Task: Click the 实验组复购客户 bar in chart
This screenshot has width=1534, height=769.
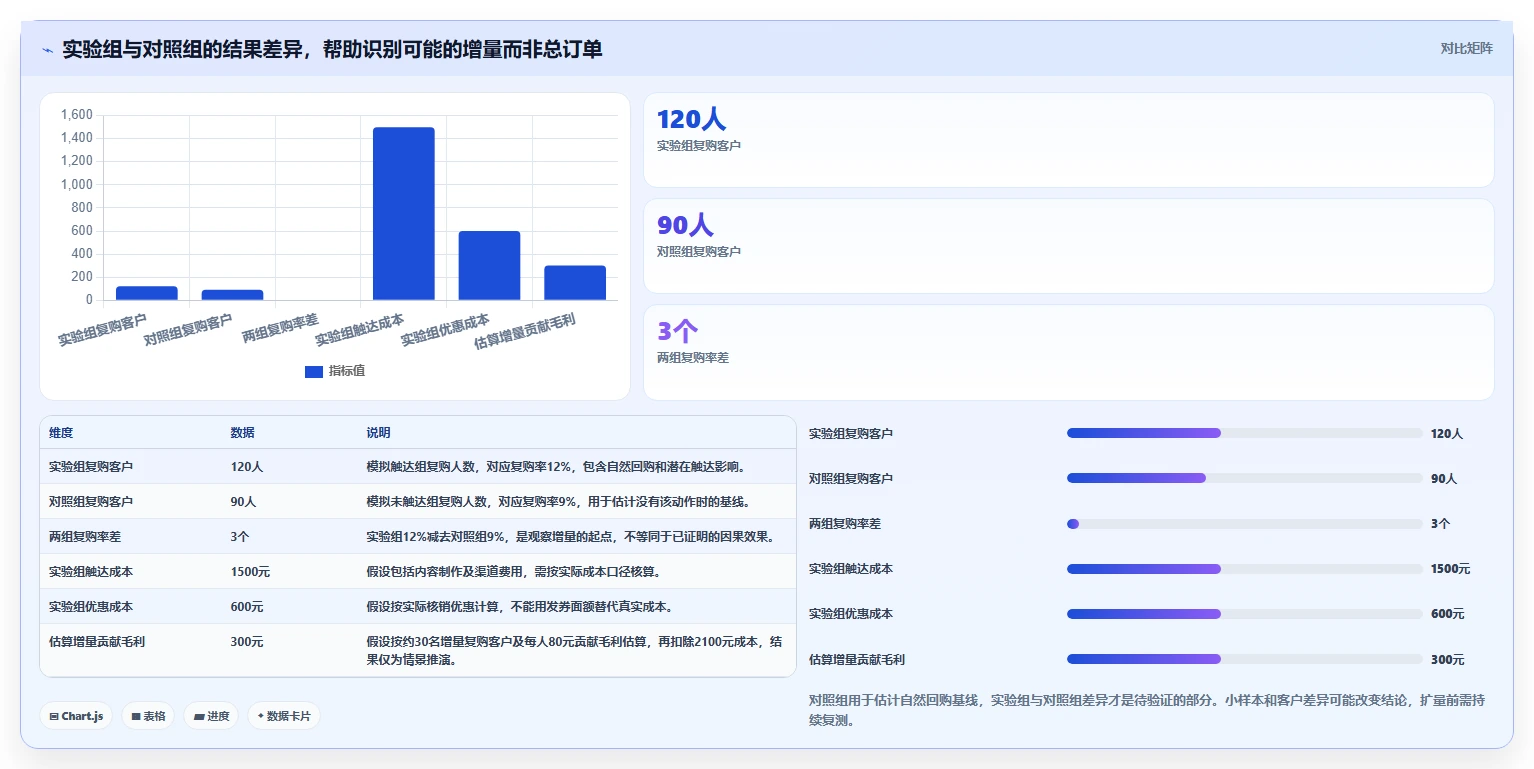Action: click(x=147, y=293)
